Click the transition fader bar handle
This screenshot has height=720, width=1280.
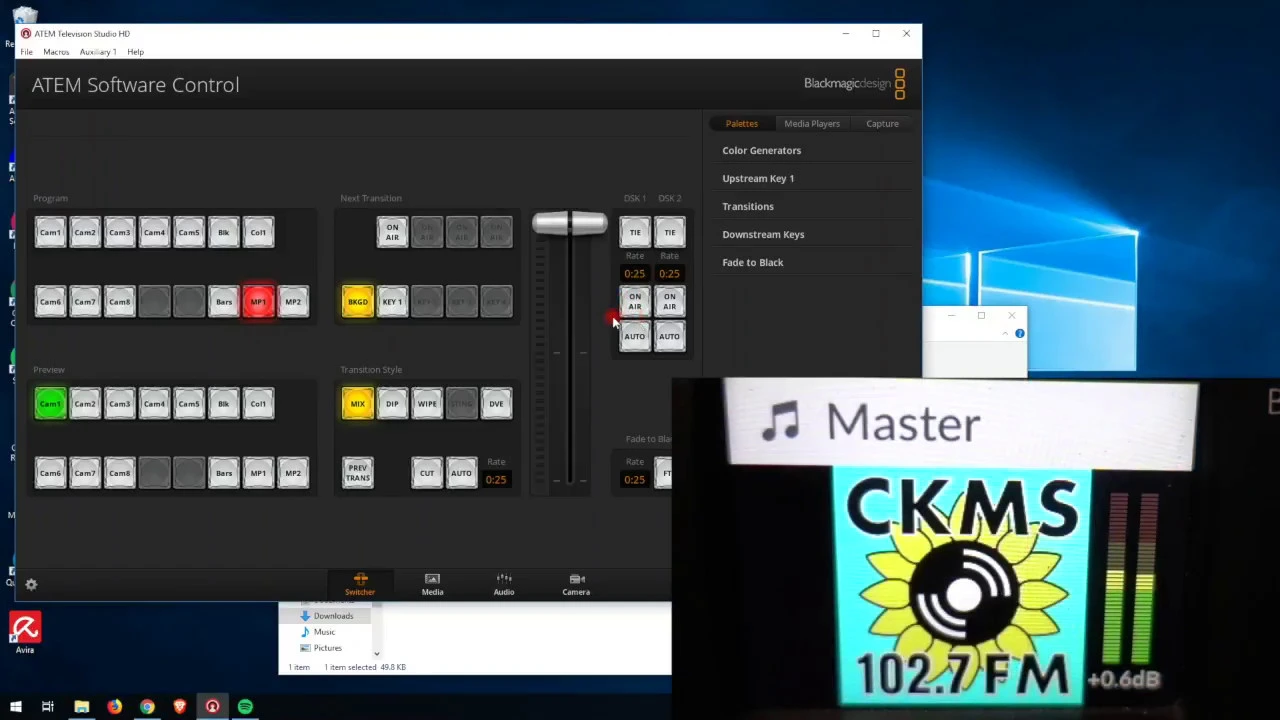click(x=569, y=224)
